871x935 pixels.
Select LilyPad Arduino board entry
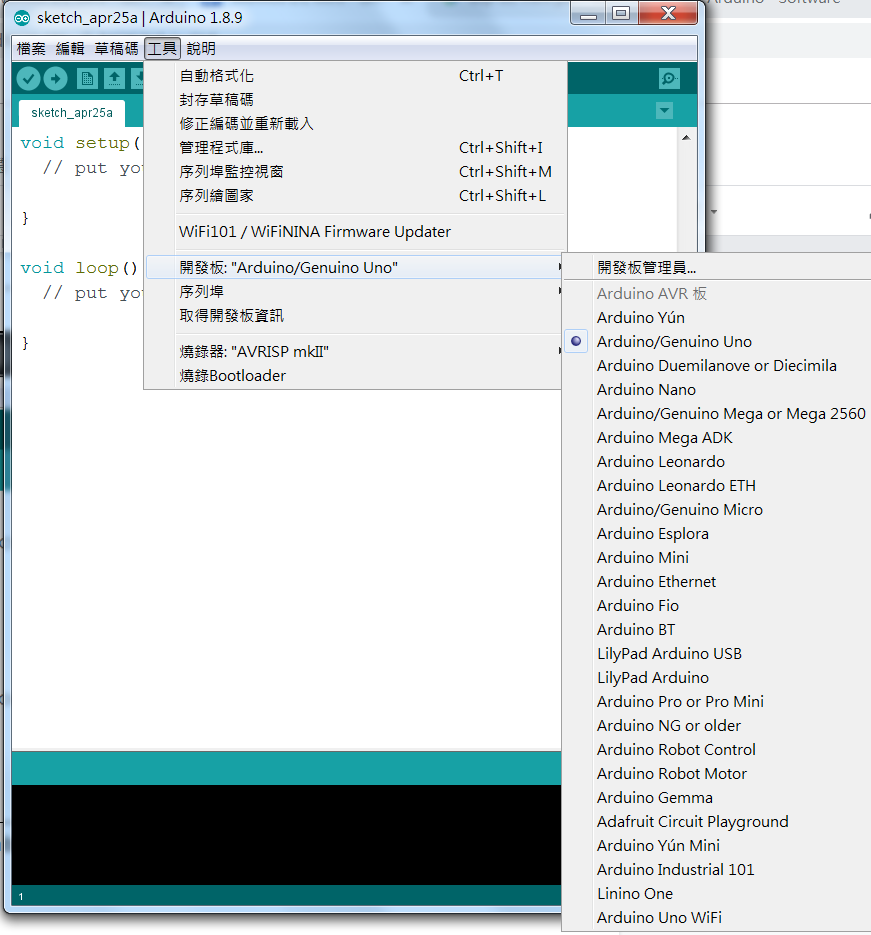[717, 677]
